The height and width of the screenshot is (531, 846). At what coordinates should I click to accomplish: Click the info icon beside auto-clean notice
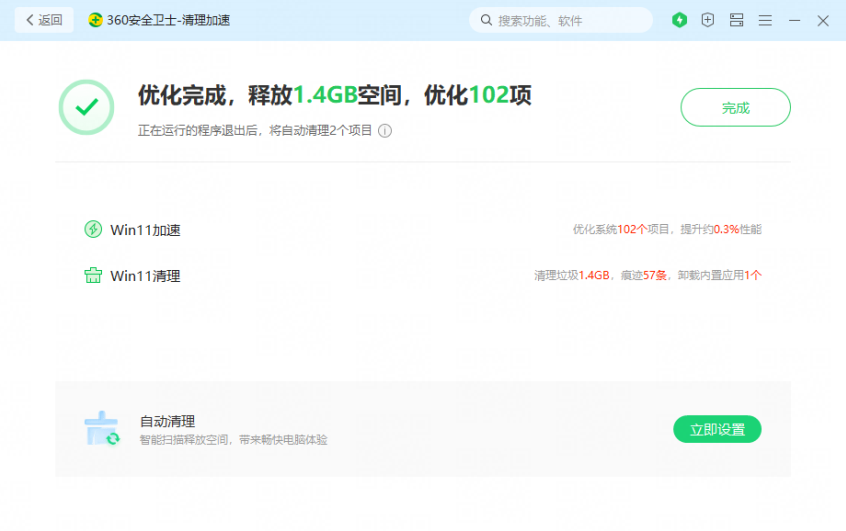pos(385,131)
